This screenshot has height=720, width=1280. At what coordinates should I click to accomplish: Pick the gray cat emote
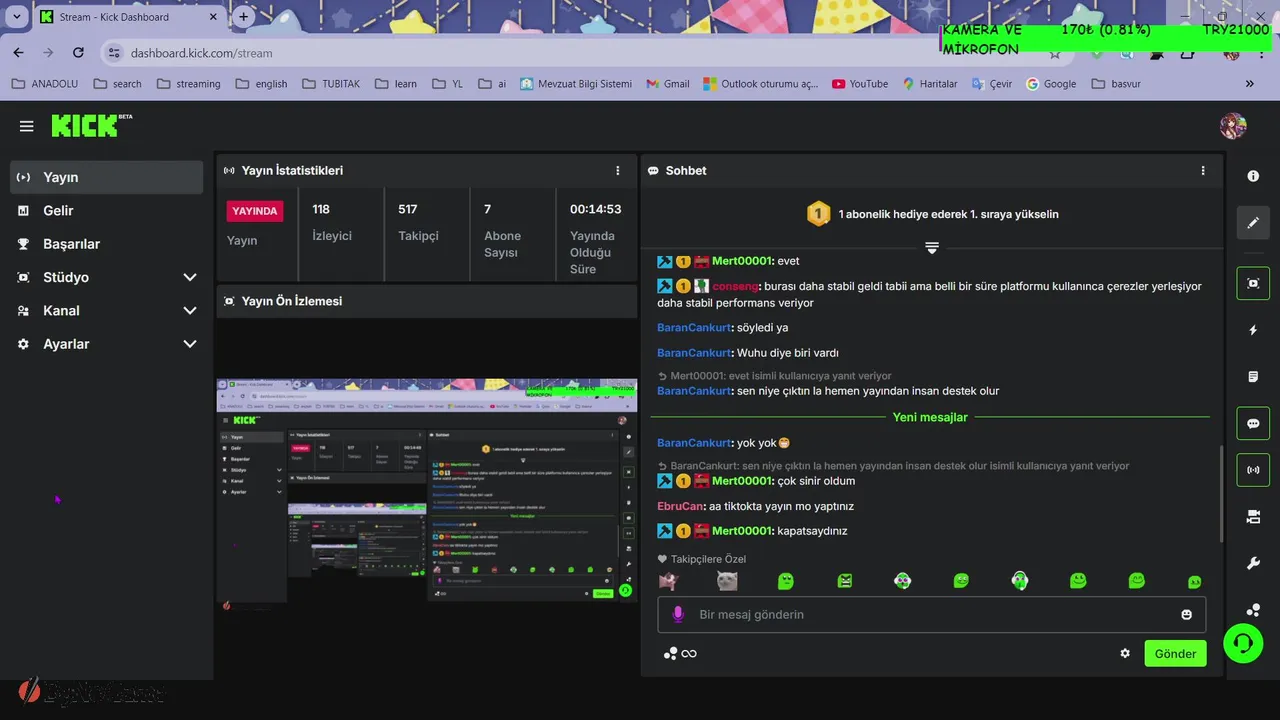(x=727, y=581)
